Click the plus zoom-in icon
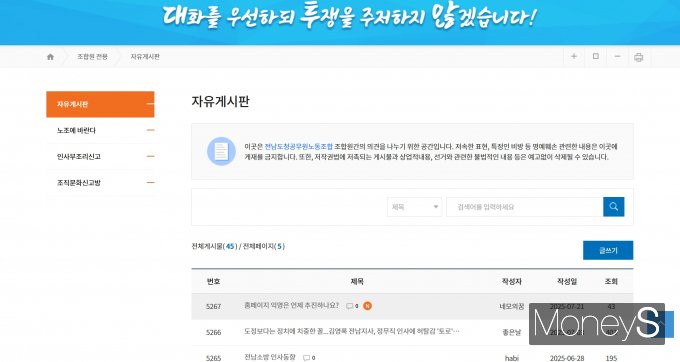The image size is (680, 362). pyautogui.click(x=574, y=56)
